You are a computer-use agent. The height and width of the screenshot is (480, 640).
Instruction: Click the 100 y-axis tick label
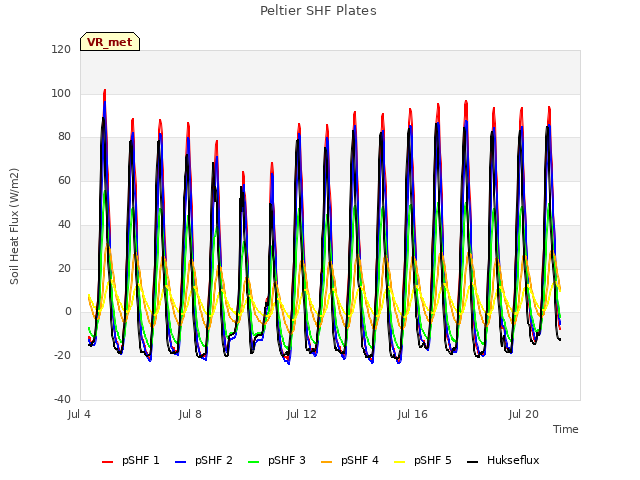[x=61, y=93]
